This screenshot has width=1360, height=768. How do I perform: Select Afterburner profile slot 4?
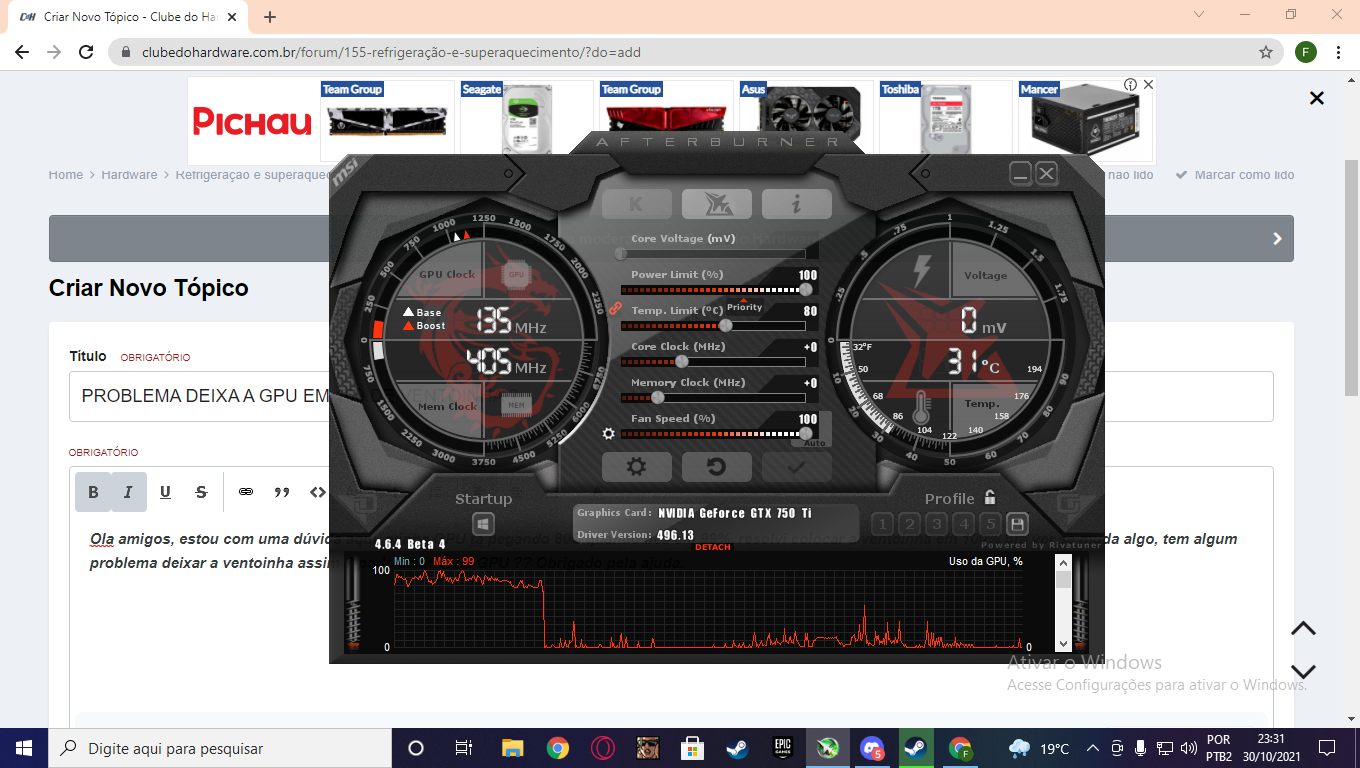963,524
